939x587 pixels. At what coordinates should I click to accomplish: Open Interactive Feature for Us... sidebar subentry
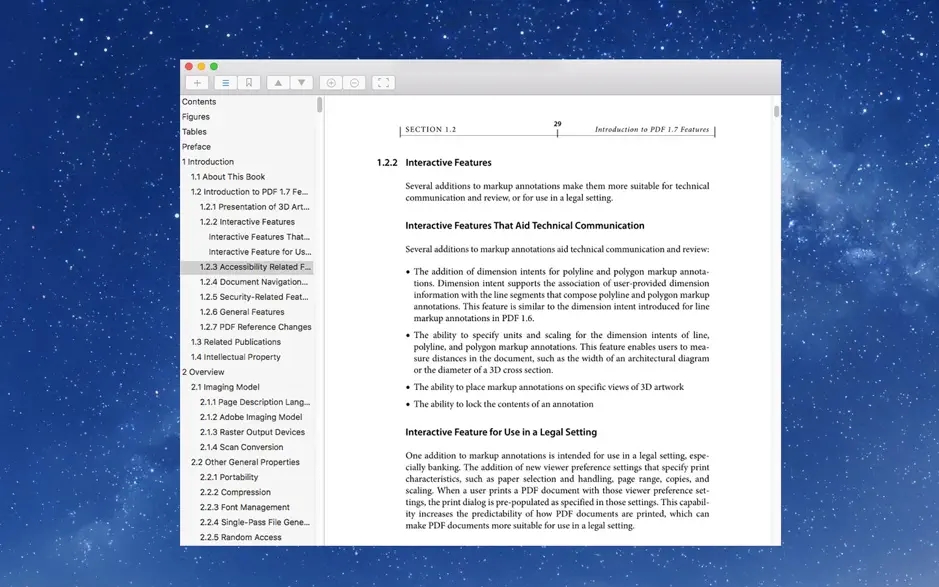260,252
